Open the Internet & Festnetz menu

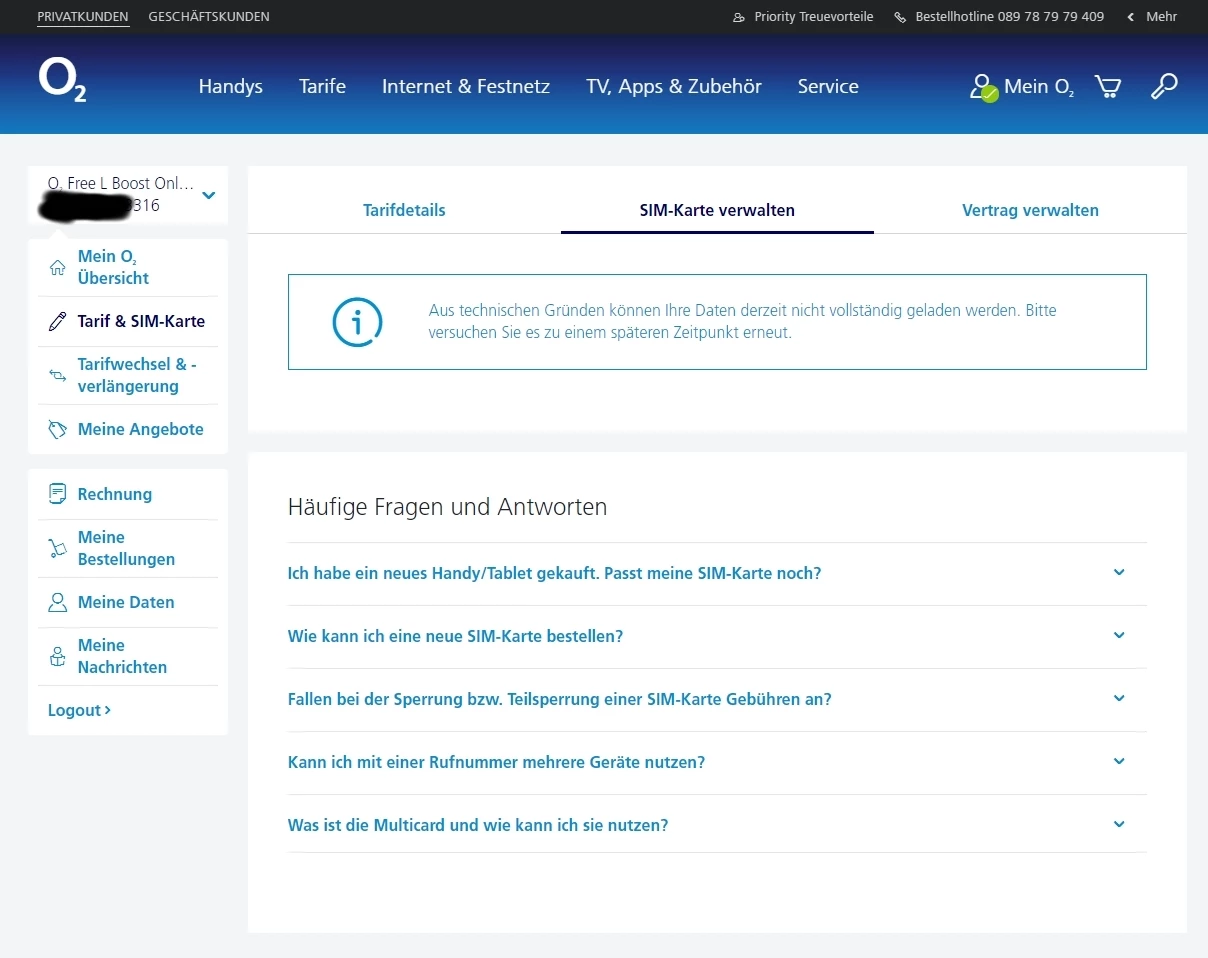tap(466, 86)
